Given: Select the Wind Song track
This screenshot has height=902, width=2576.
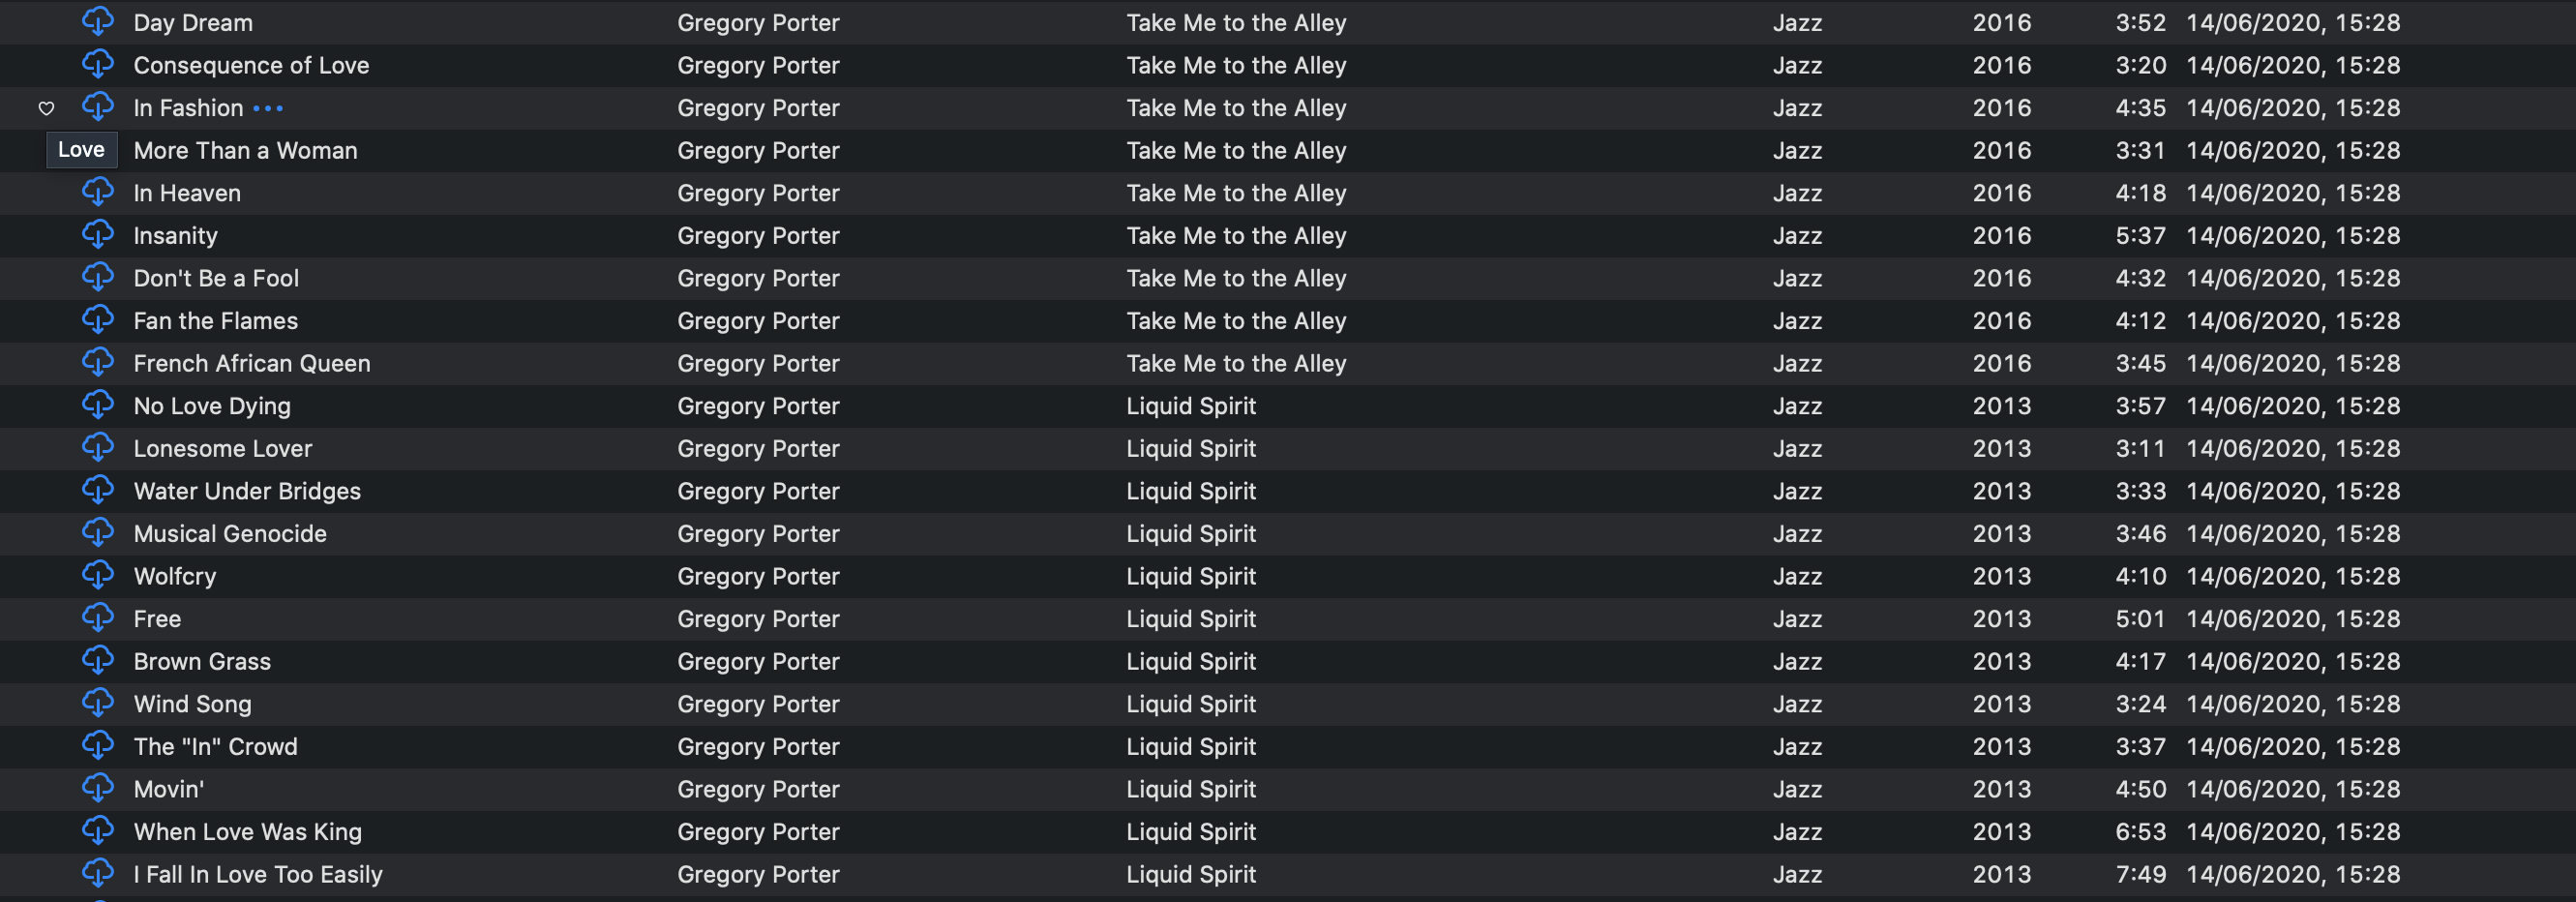Looking at the screenshot, I should click(x=192, y=704).
